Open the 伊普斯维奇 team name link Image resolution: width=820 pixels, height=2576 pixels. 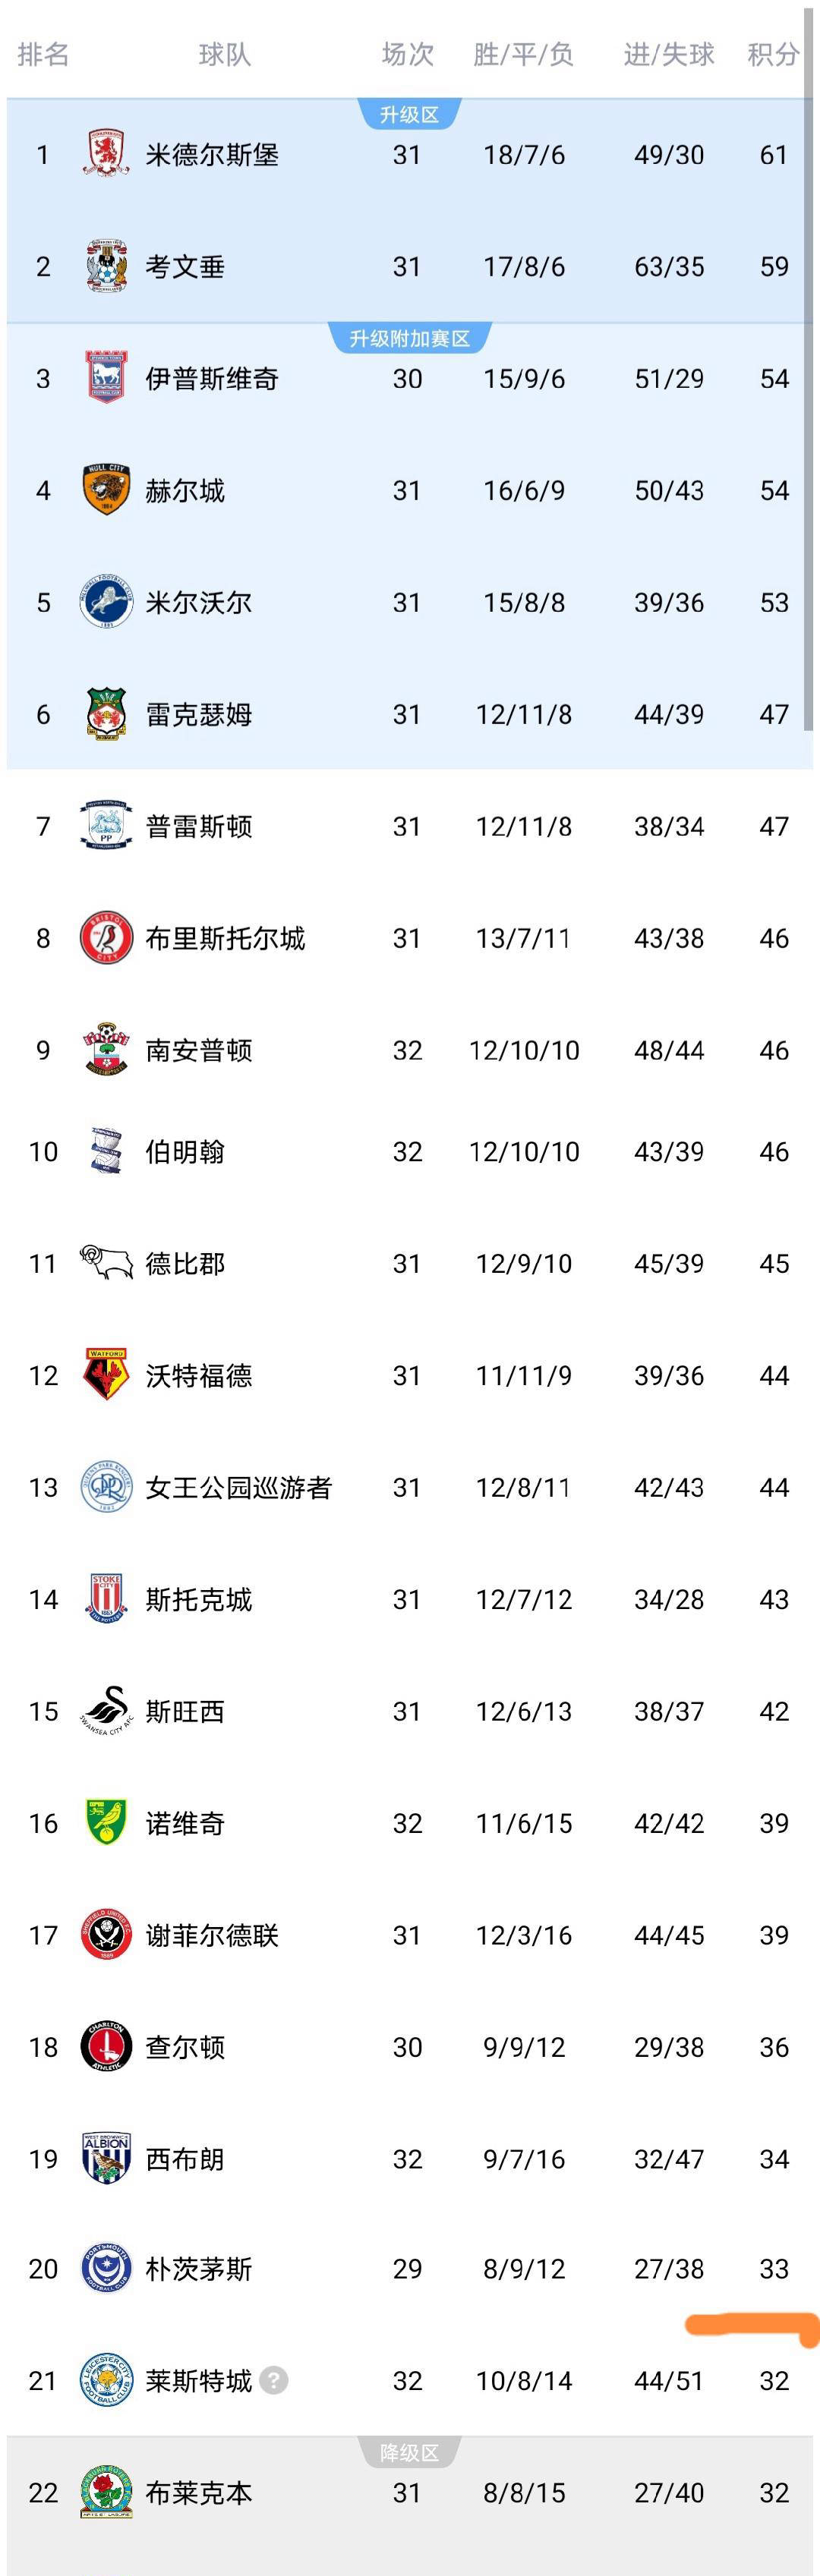point(212,379)
